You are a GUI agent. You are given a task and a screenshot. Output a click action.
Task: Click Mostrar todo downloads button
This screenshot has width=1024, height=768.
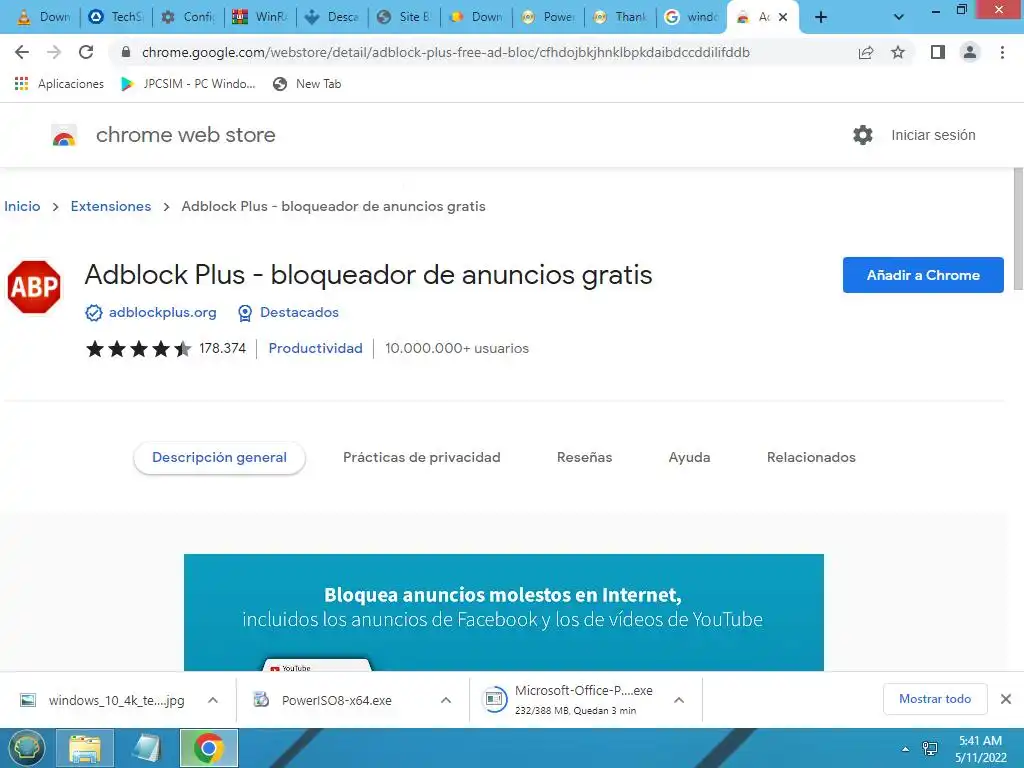[935, 699]
